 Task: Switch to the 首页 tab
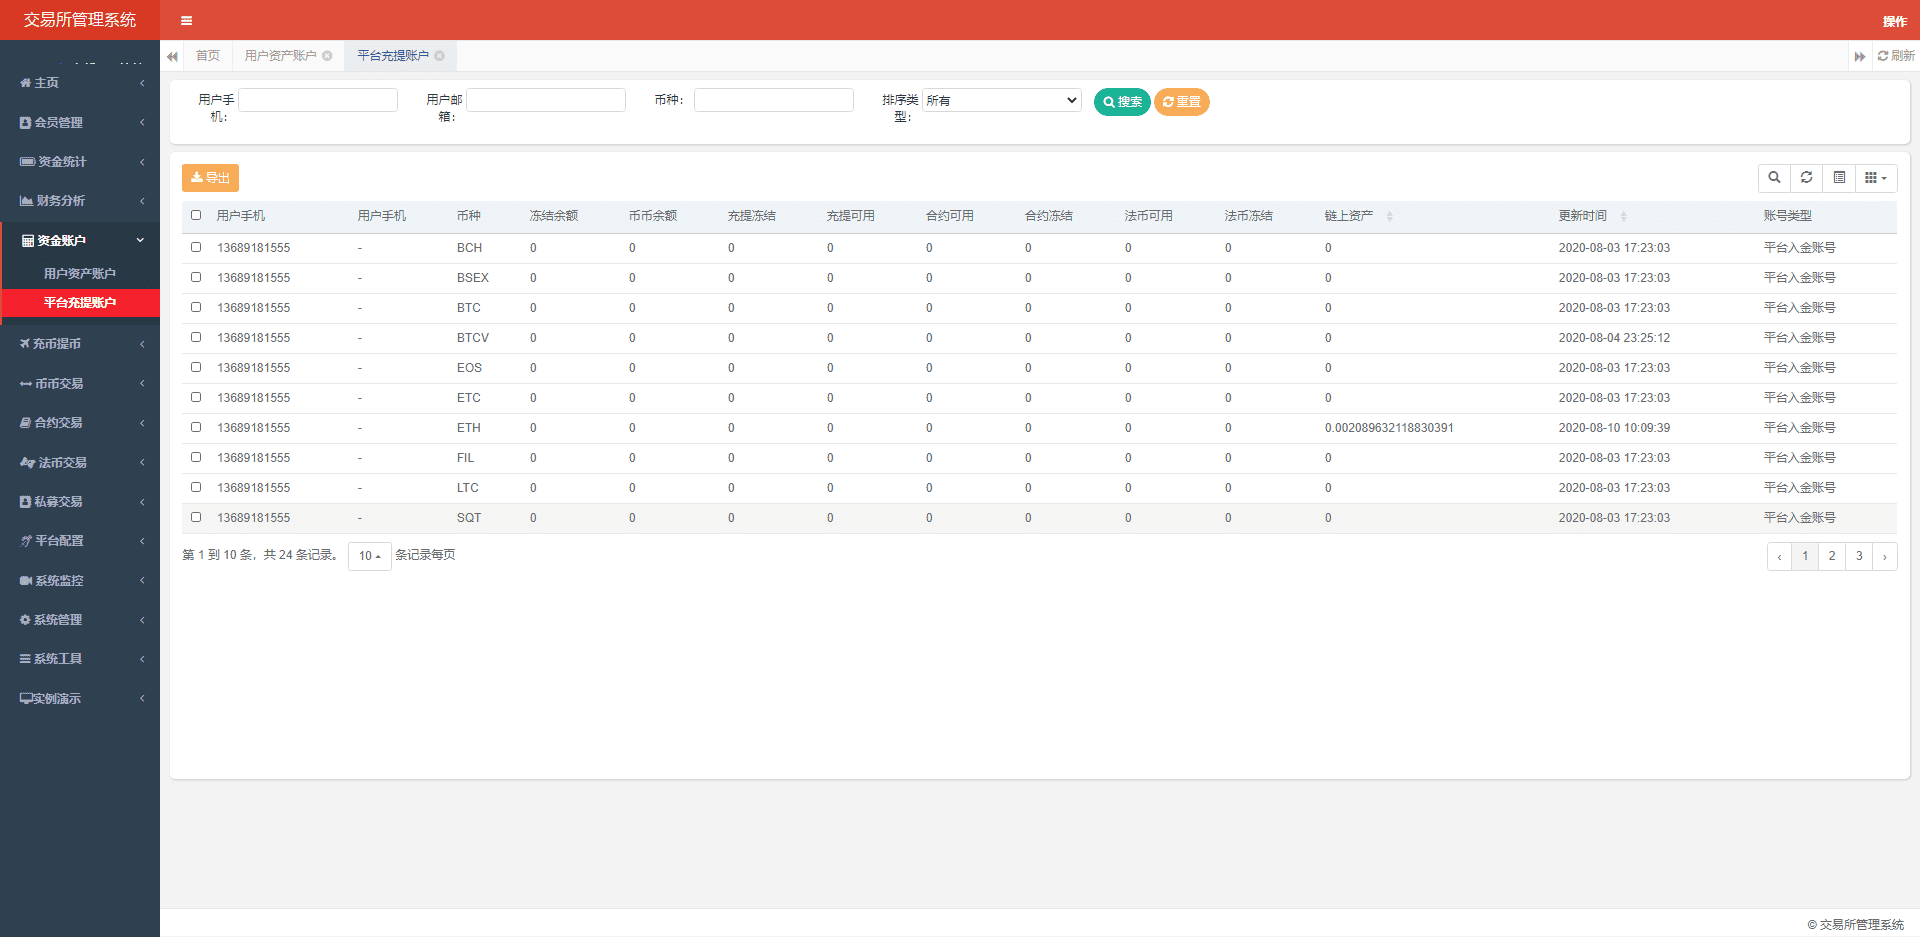pos(207,56)
